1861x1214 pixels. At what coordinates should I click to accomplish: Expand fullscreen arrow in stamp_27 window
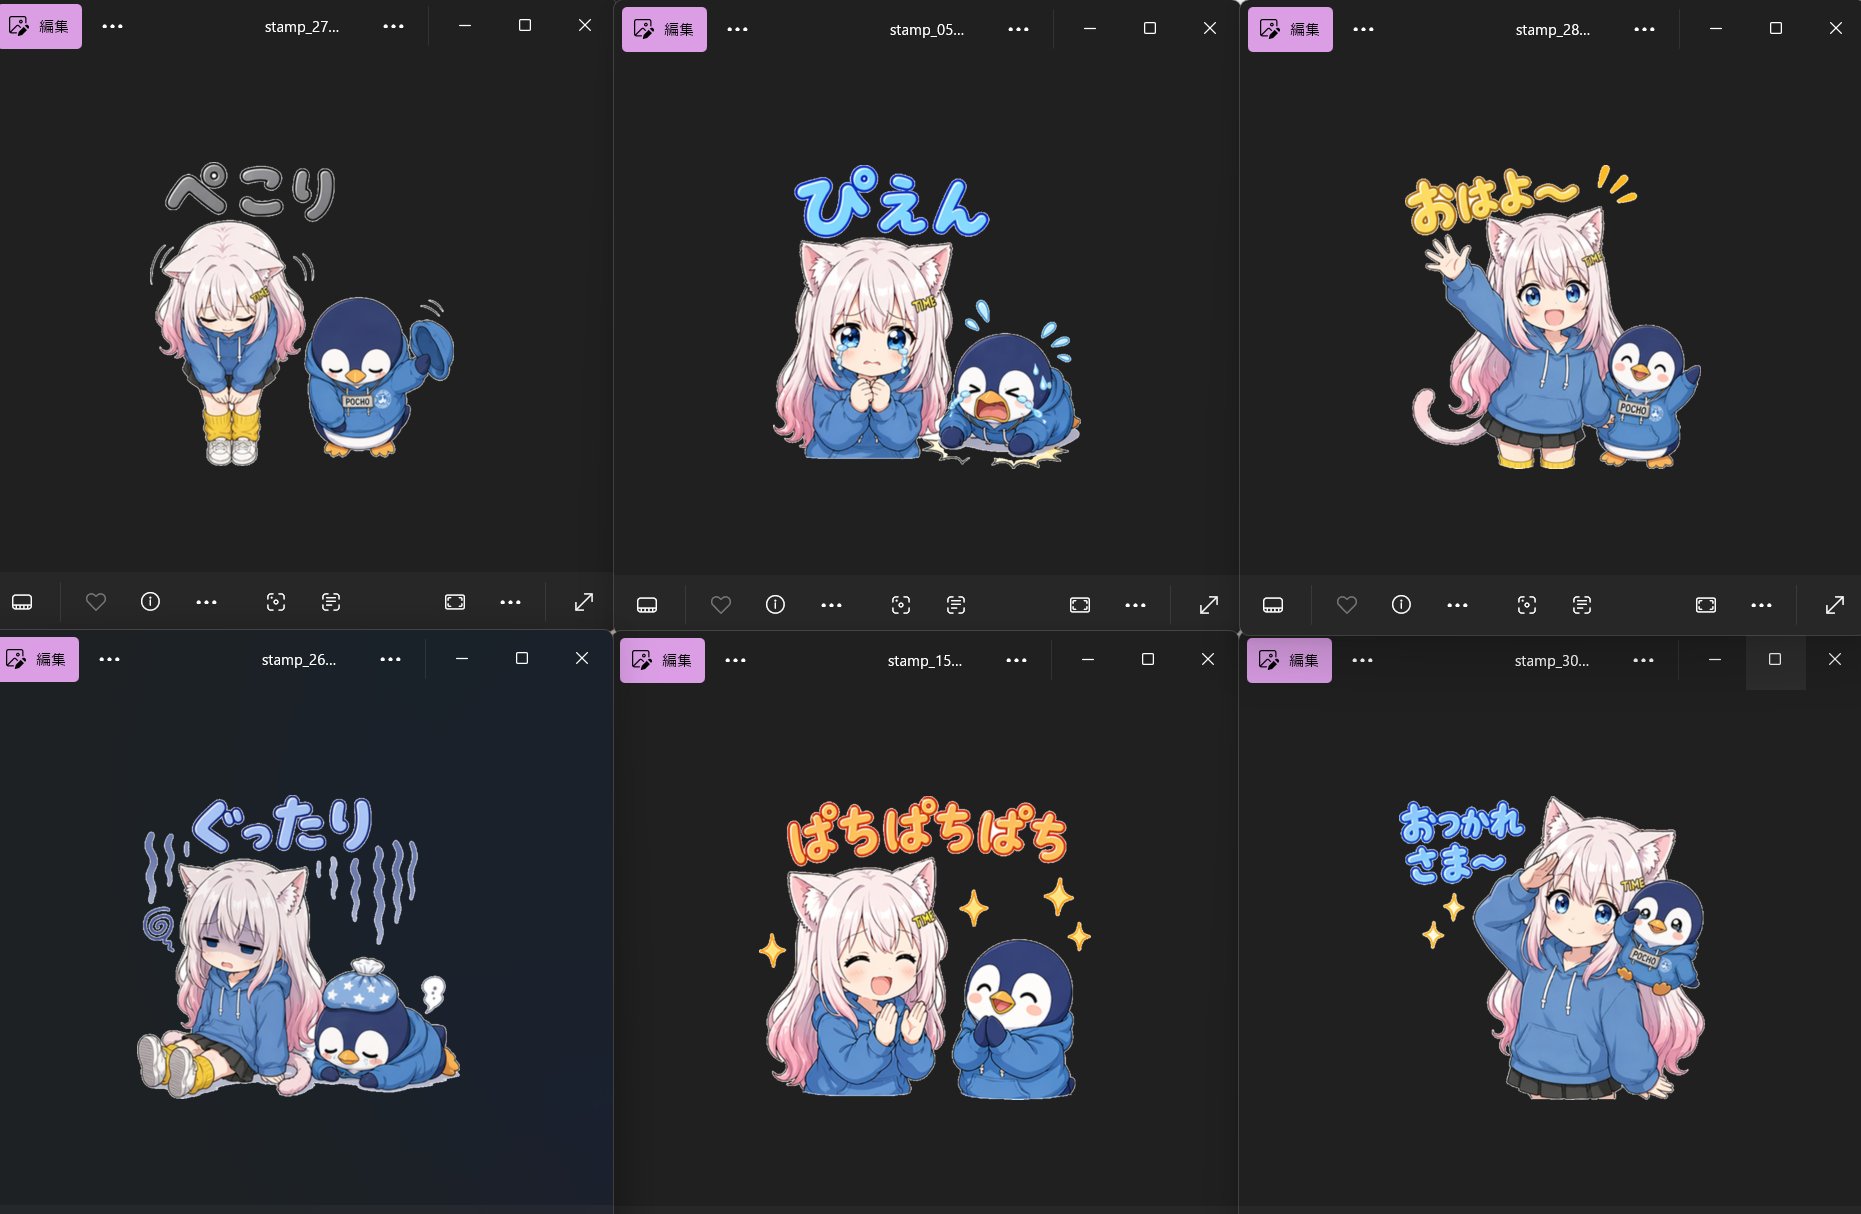pos(584,602)
